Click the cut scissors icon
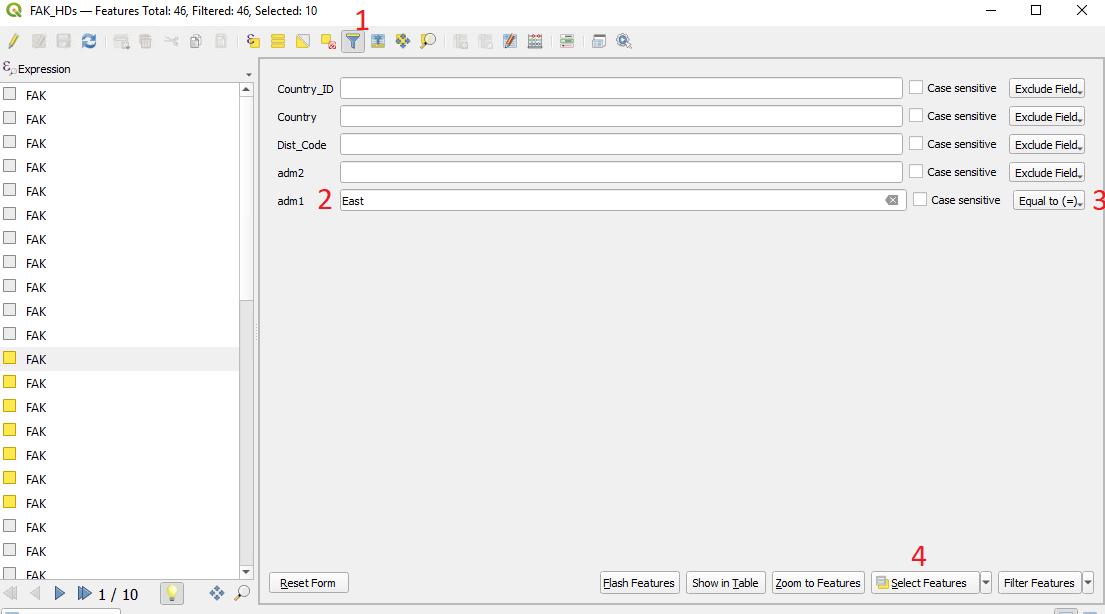The width and height of the screenshot is (1105, 614). [171, 41]
